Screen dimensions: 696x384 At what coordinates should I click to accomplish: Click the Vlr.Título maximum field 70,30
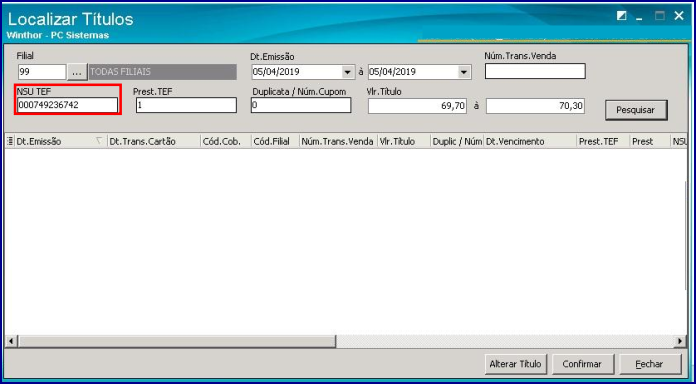535,106
